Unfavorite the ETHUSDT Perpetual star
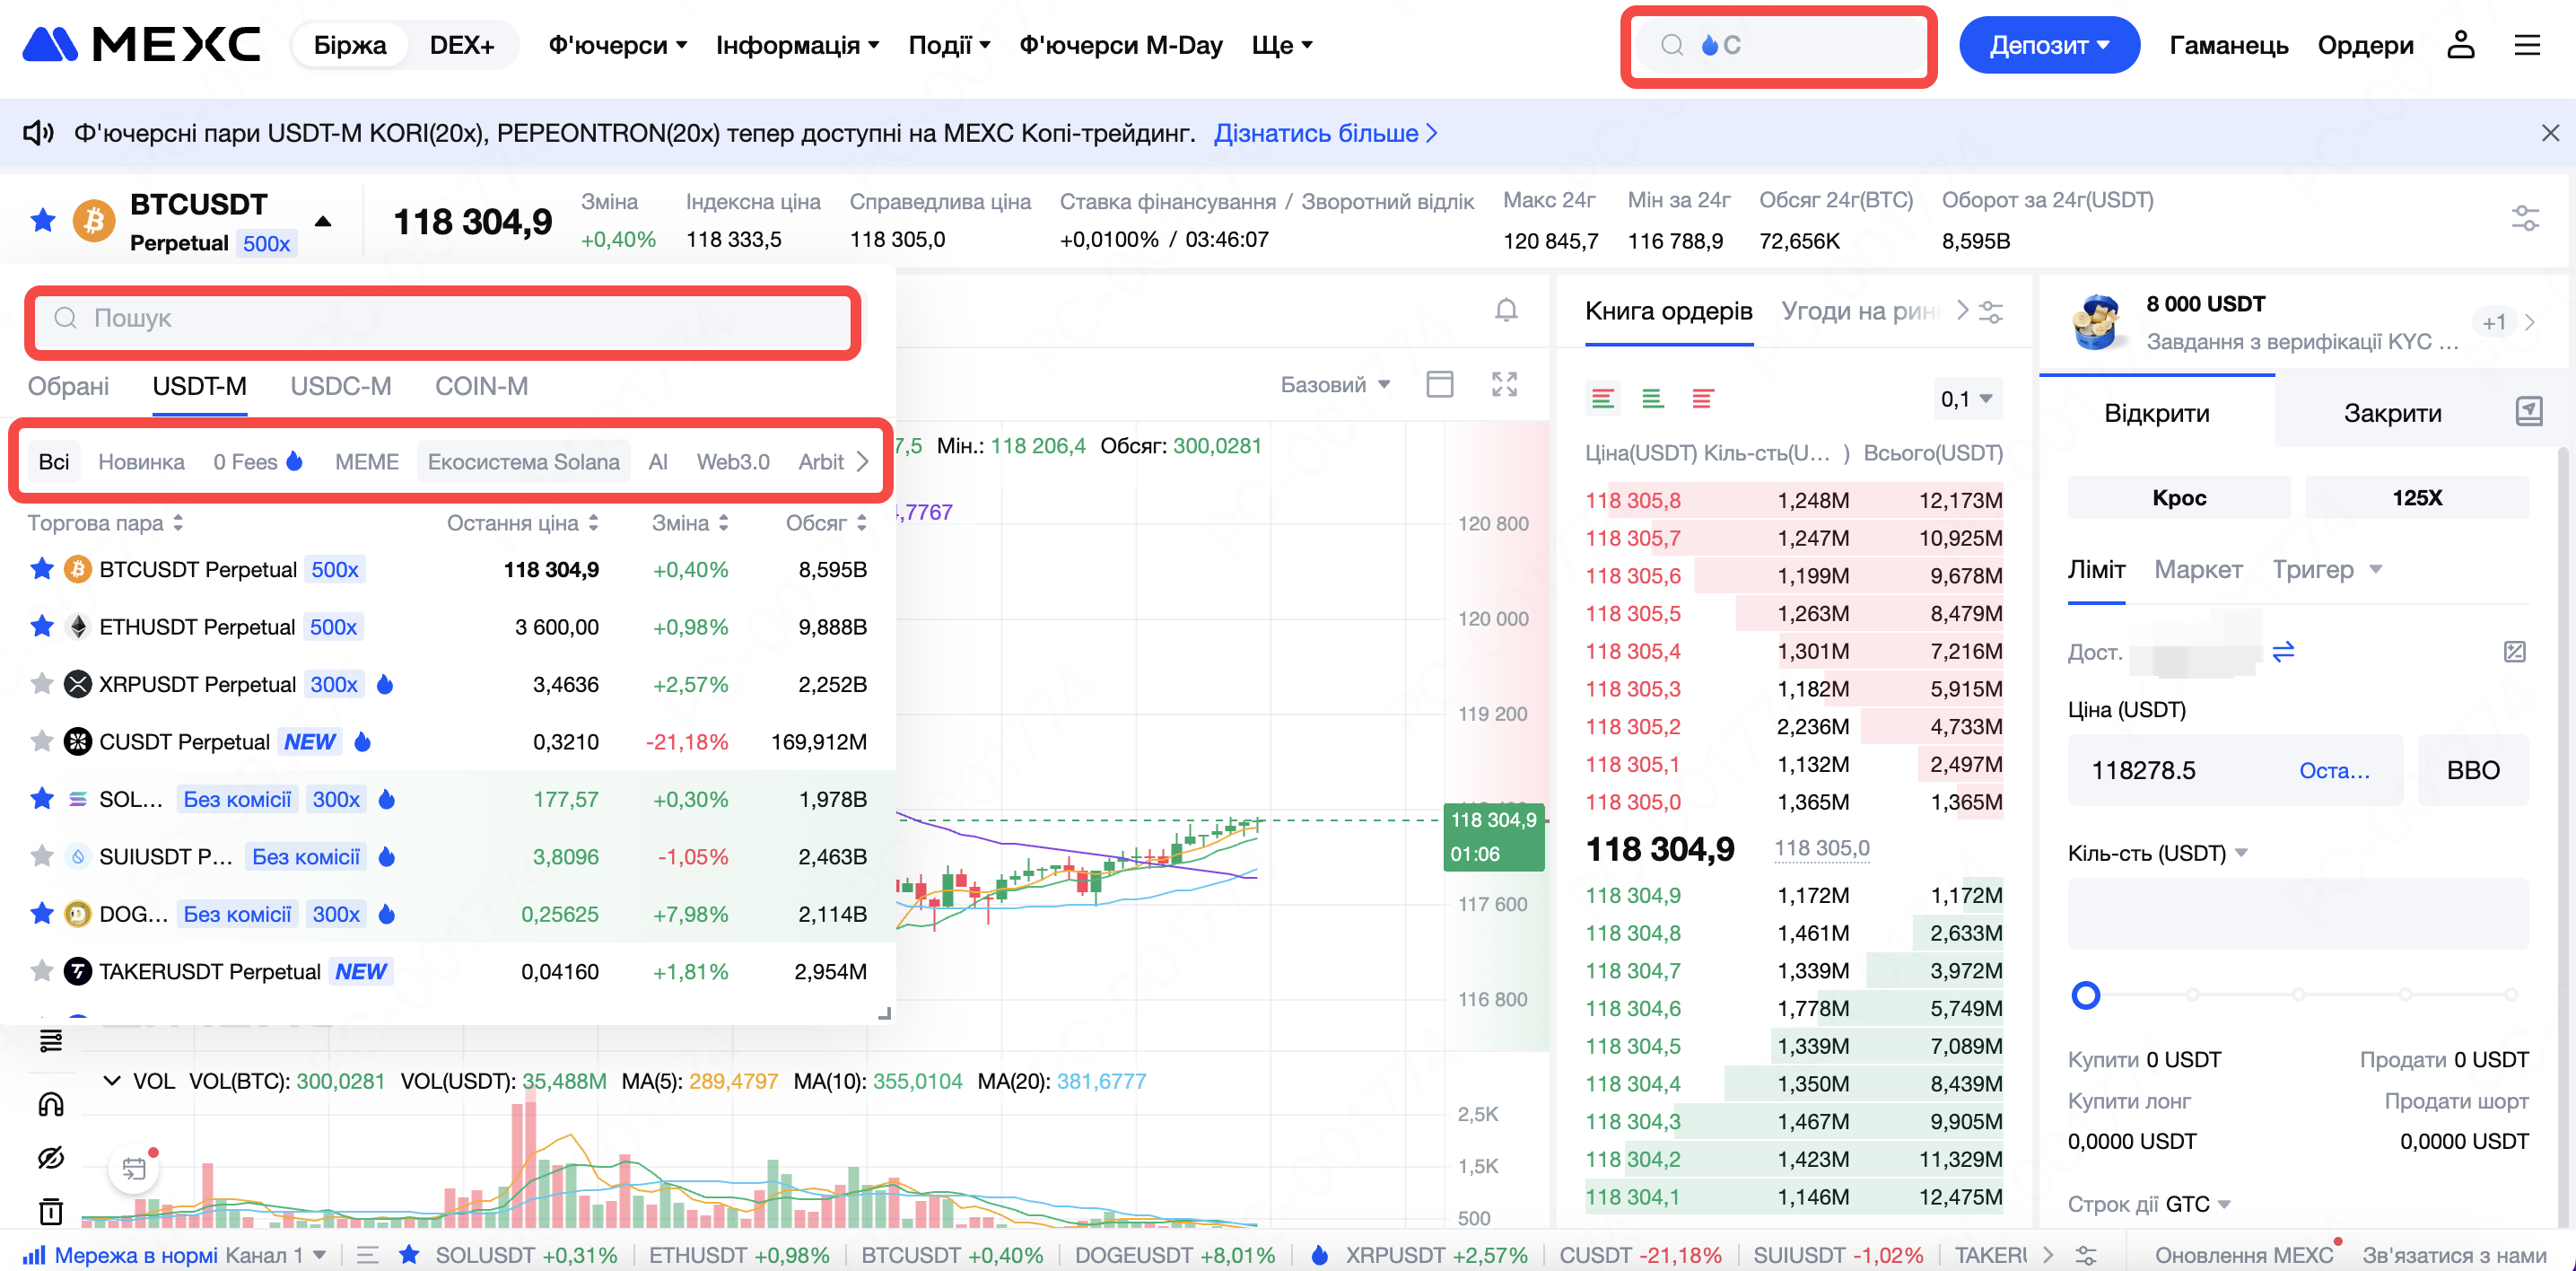Screen dimensions: 2576x1271 pos(42,627)
